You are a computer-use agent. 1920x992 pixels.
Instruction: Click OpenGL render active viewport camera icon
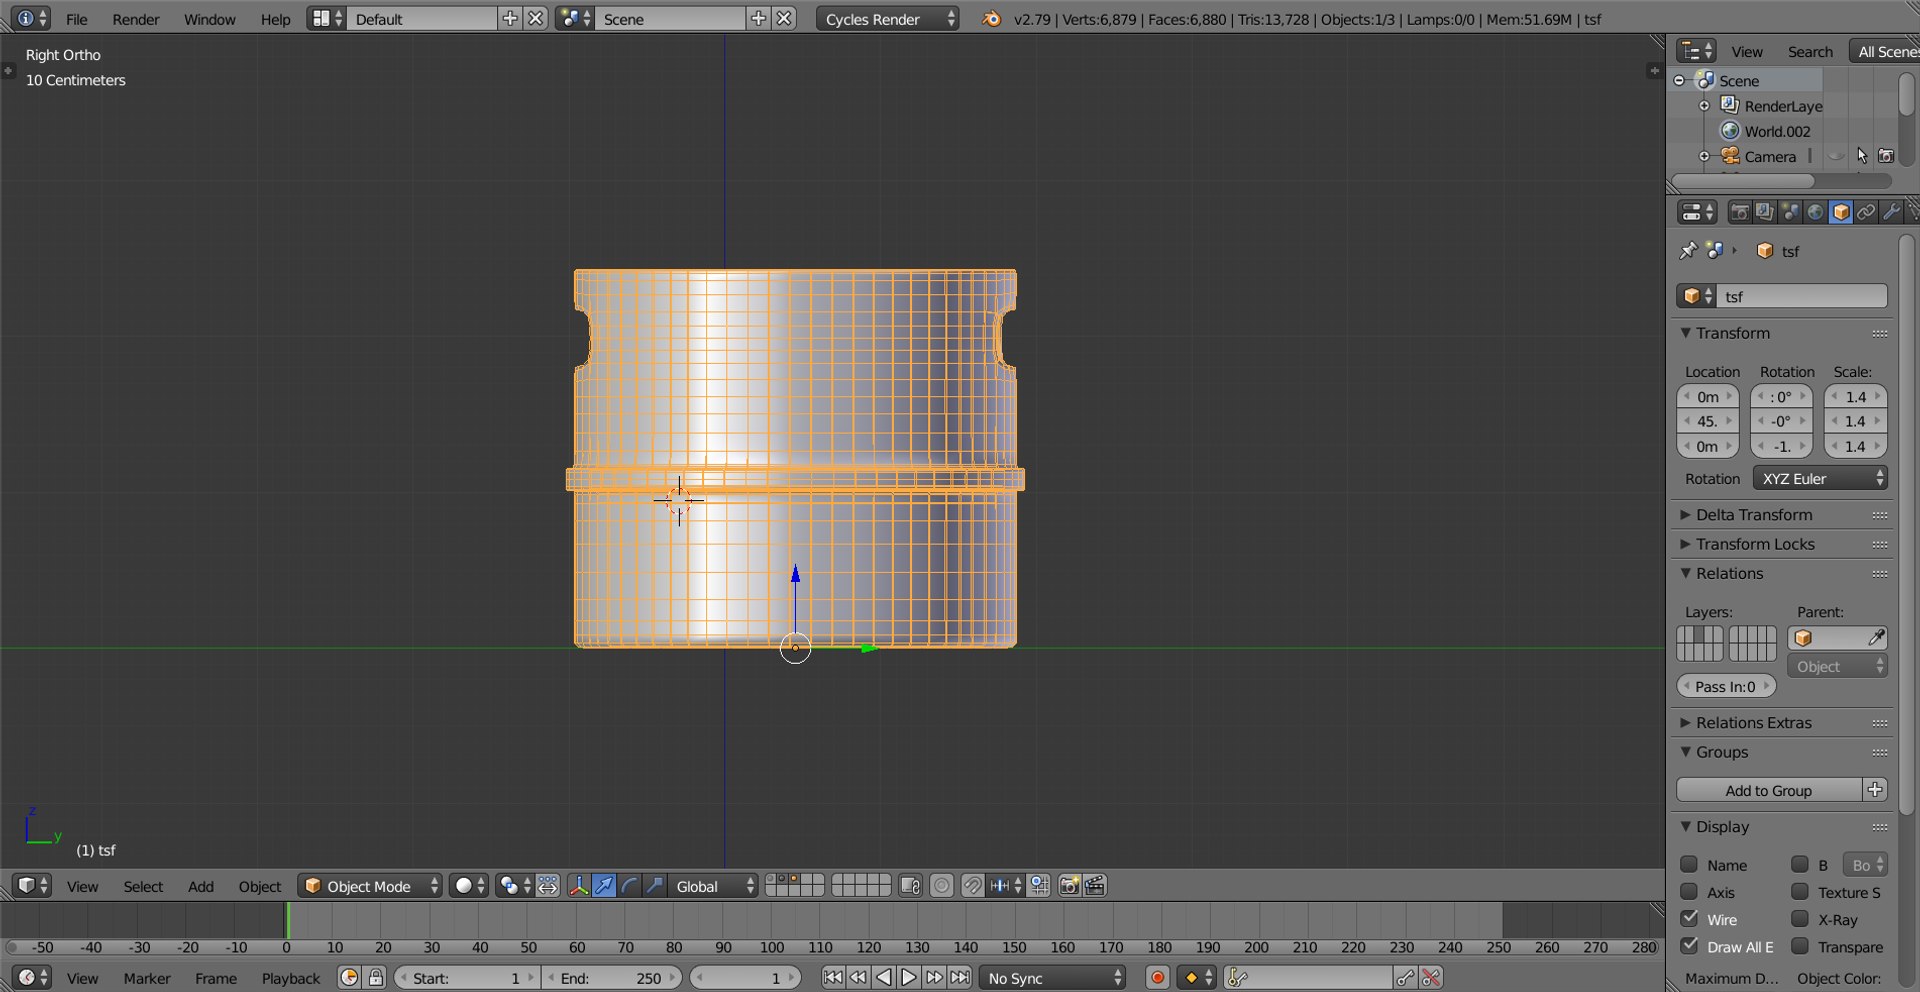click(x=1069, y=886)
